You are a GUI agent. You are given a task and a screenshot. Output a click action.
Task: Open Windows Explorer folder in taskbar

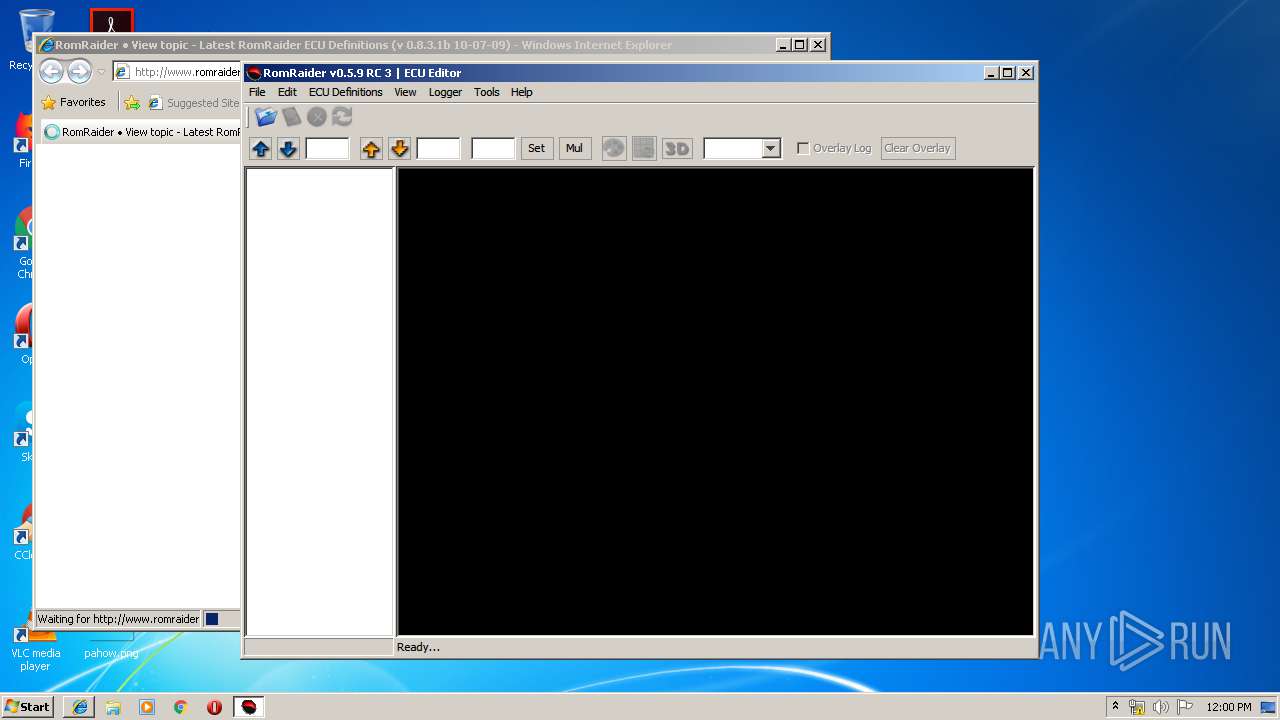click(x=113, y=707)
